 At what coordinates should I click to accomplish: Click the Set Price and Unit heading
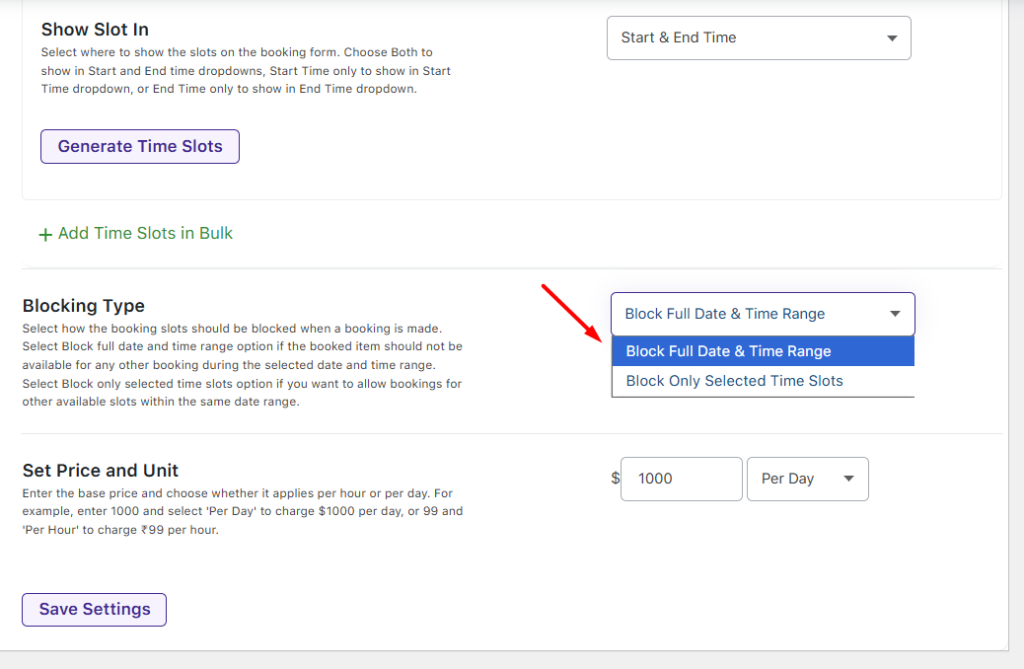click(x=100, y=471)
